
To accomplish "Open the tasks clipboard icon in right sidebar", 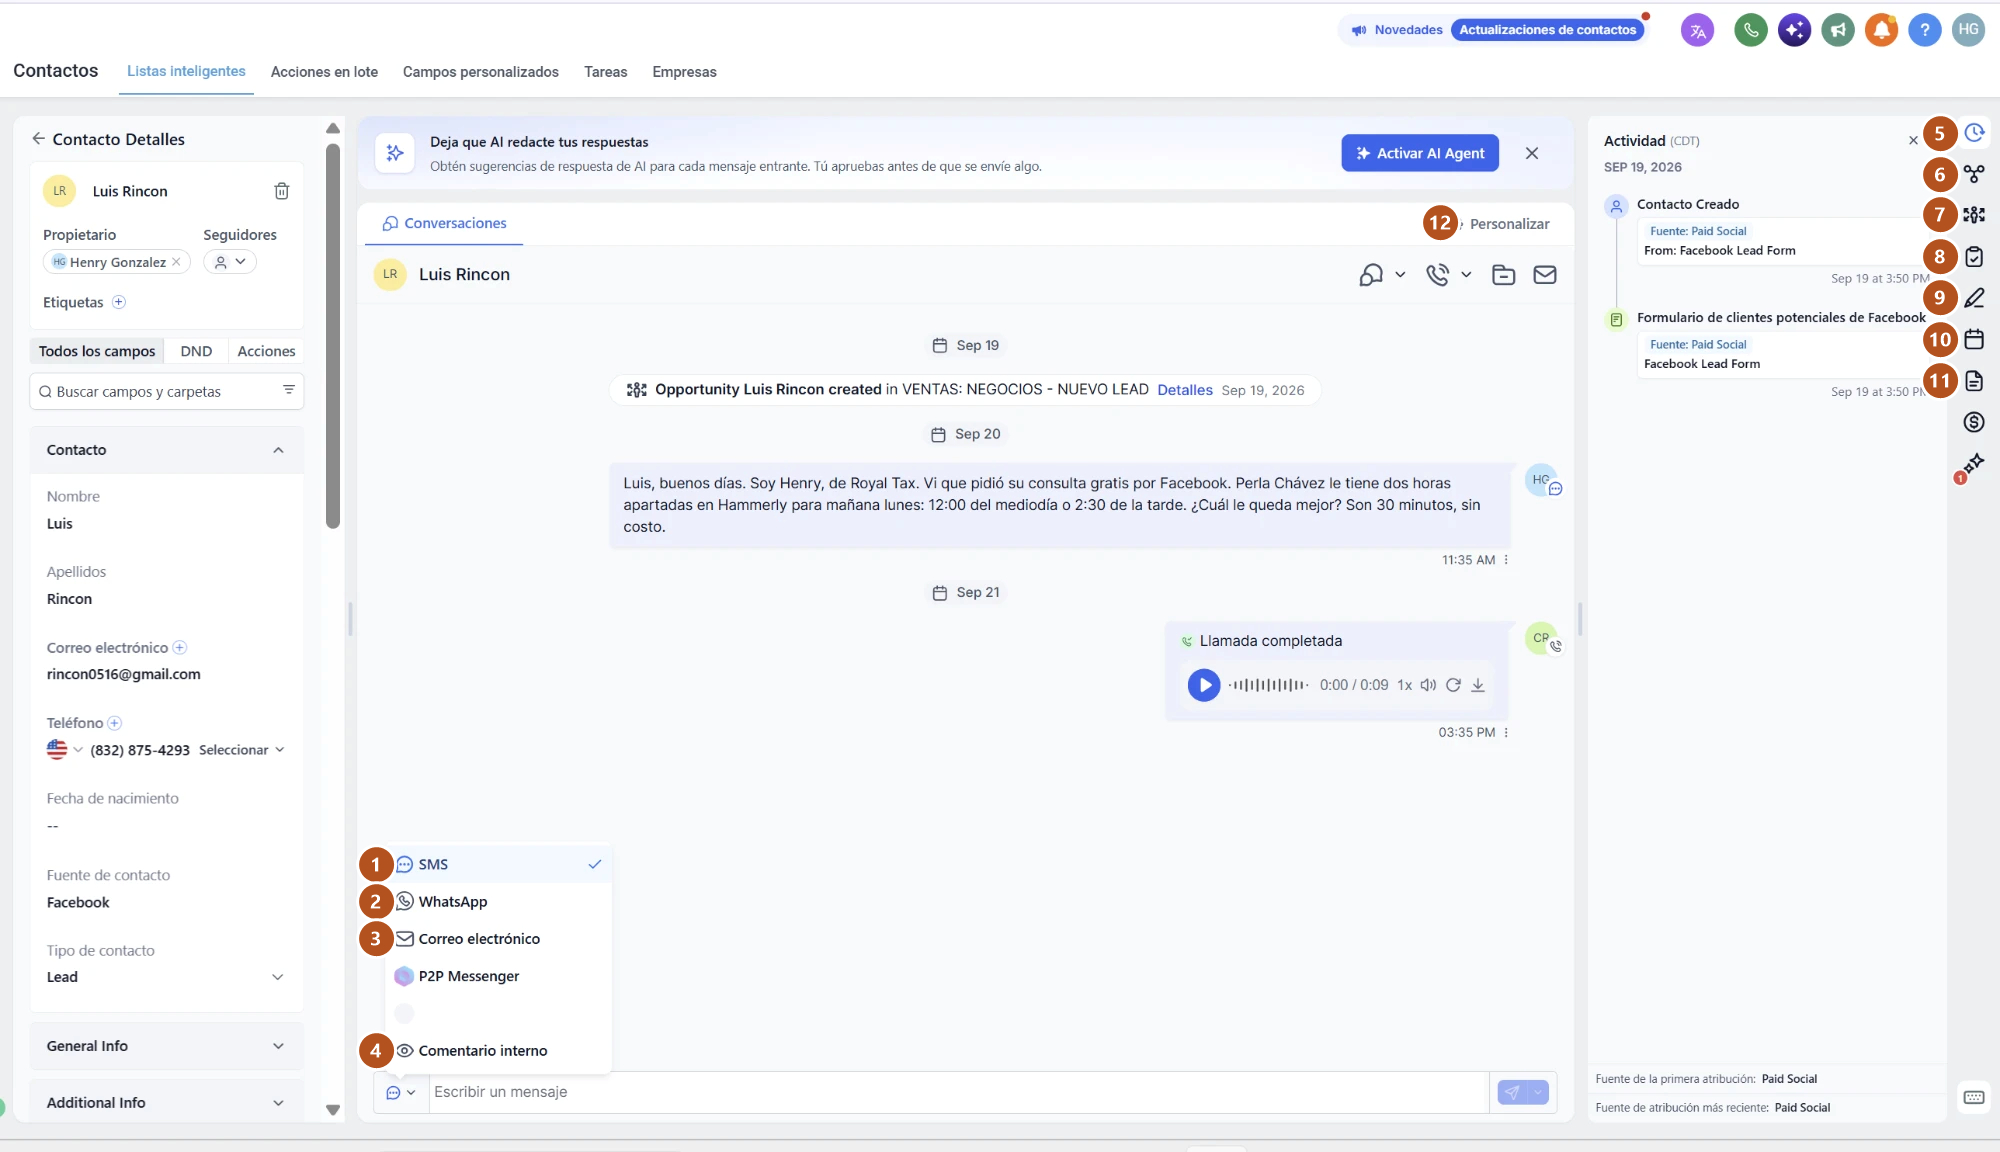I will [1974, 257].
